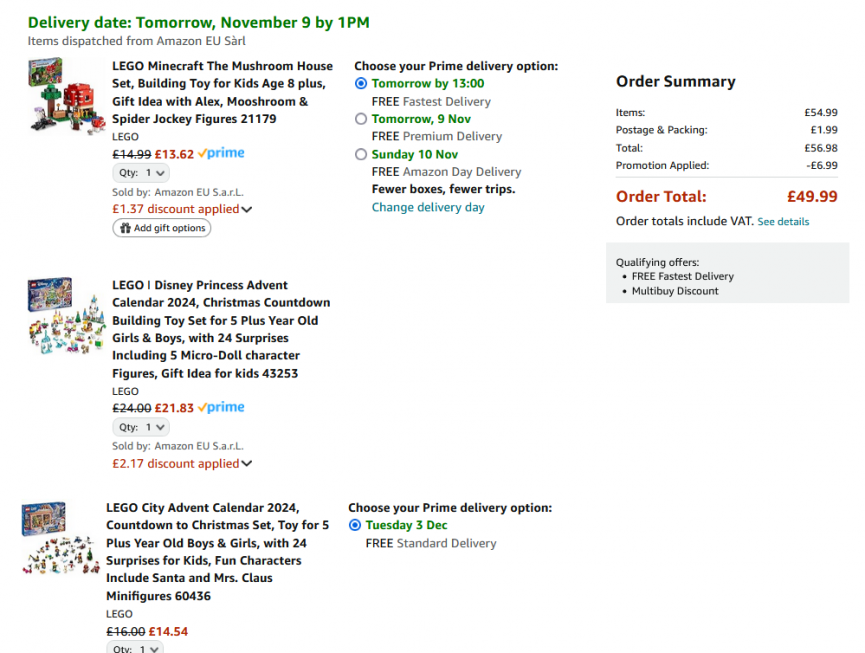Image resolution: width=865 pixels, height=653 pixels.
Task: Expand the £2.17 discount applied details
Action: click(246, 464)
